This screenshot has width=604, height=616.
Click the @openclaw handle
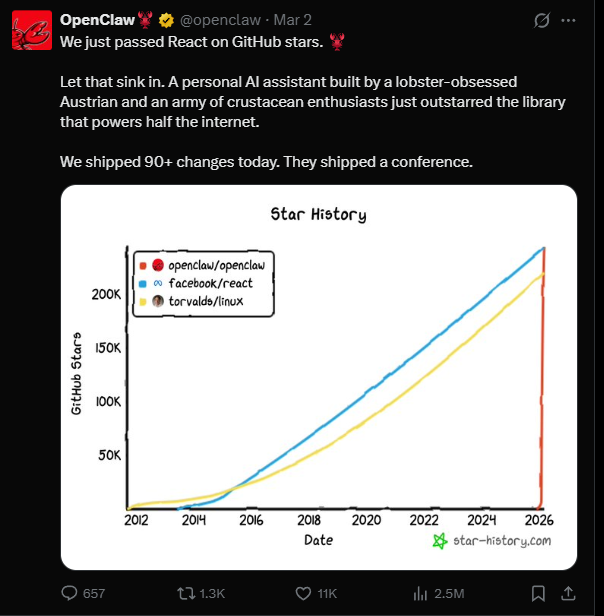tap(220, 20)
